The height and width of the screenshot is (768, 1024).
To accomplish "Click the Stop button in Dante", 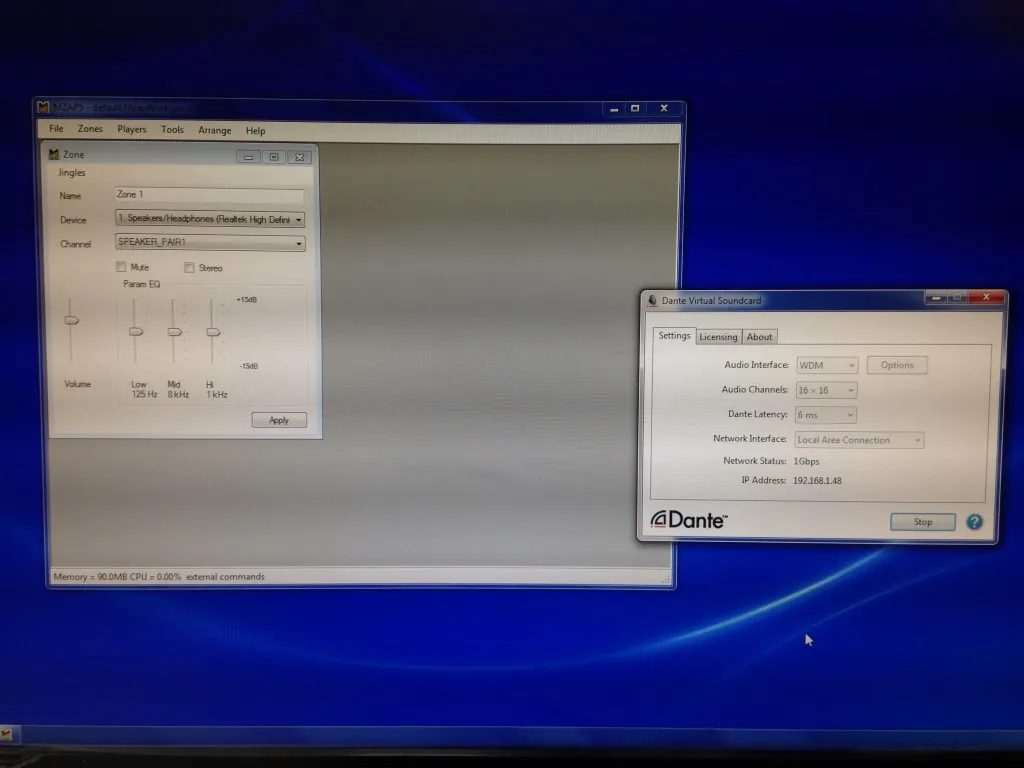I will click(x=923, y=522).
